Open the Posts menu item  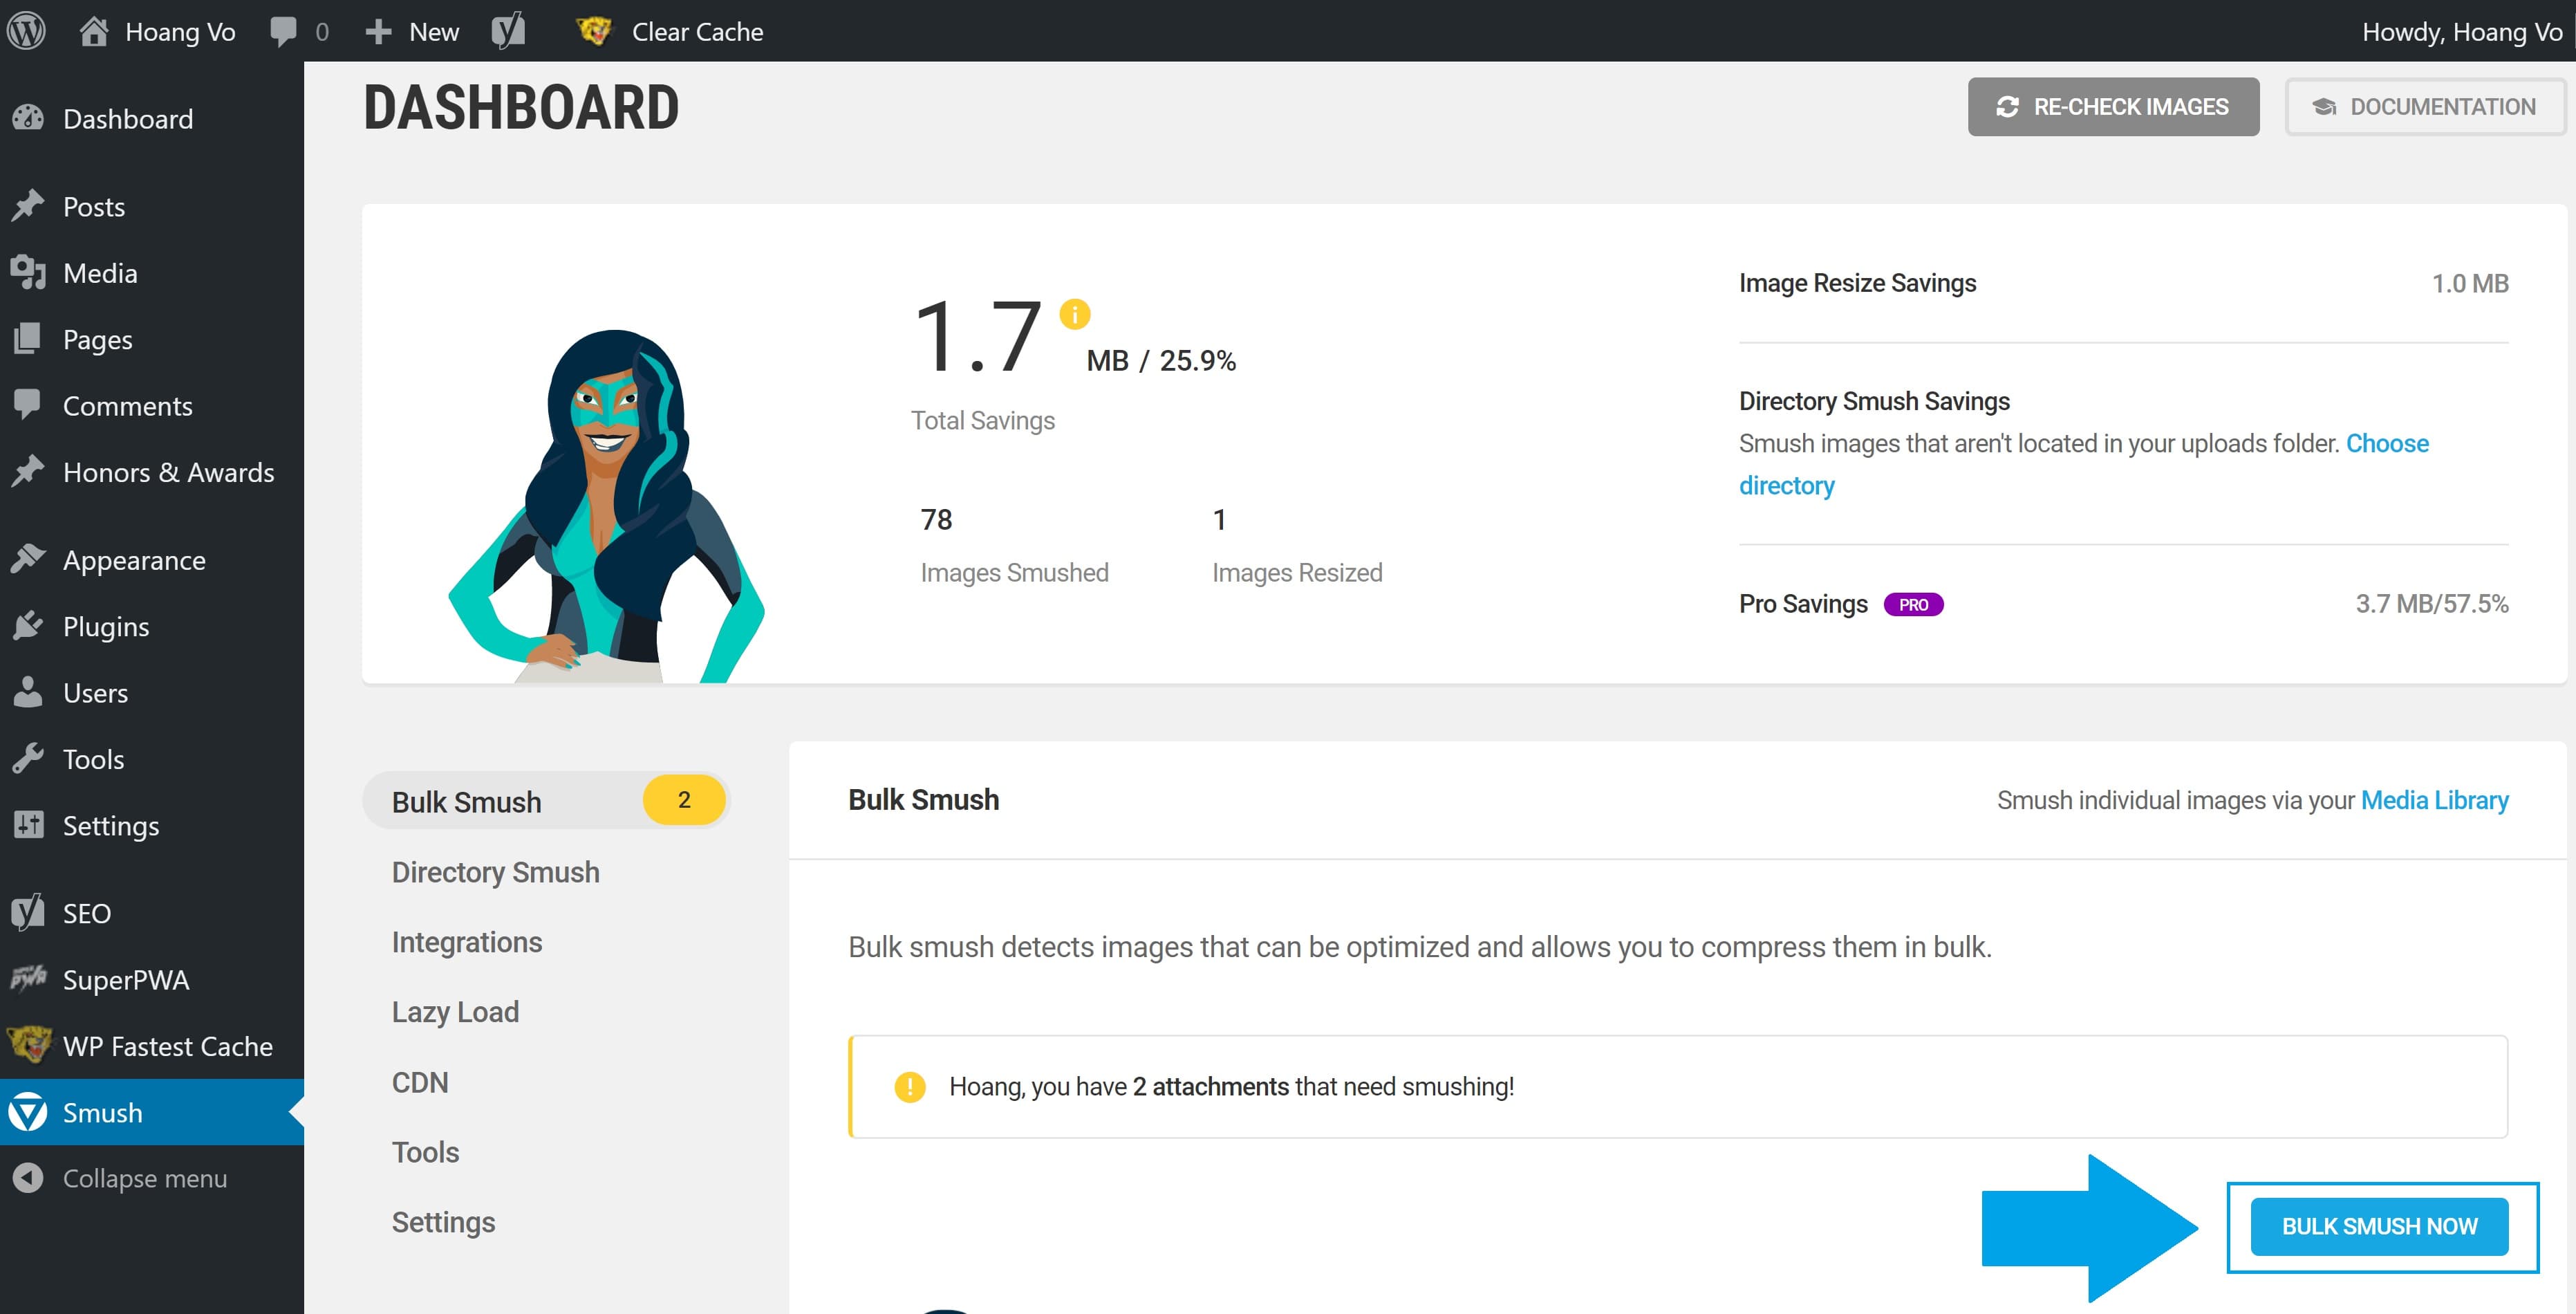[x=152, y=206]
